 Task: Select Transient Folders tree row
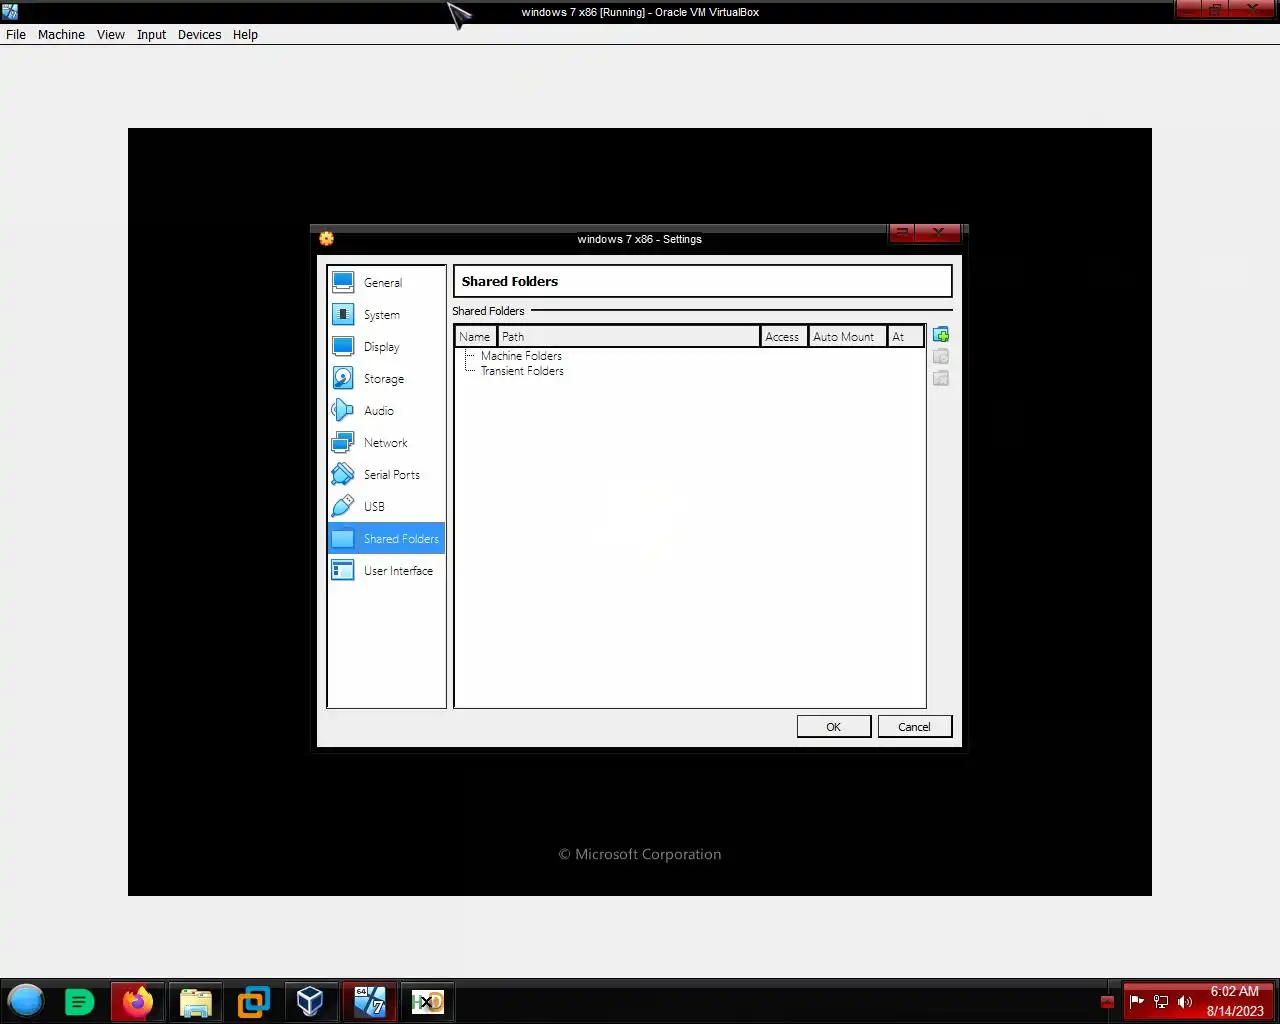coord(522,371)
